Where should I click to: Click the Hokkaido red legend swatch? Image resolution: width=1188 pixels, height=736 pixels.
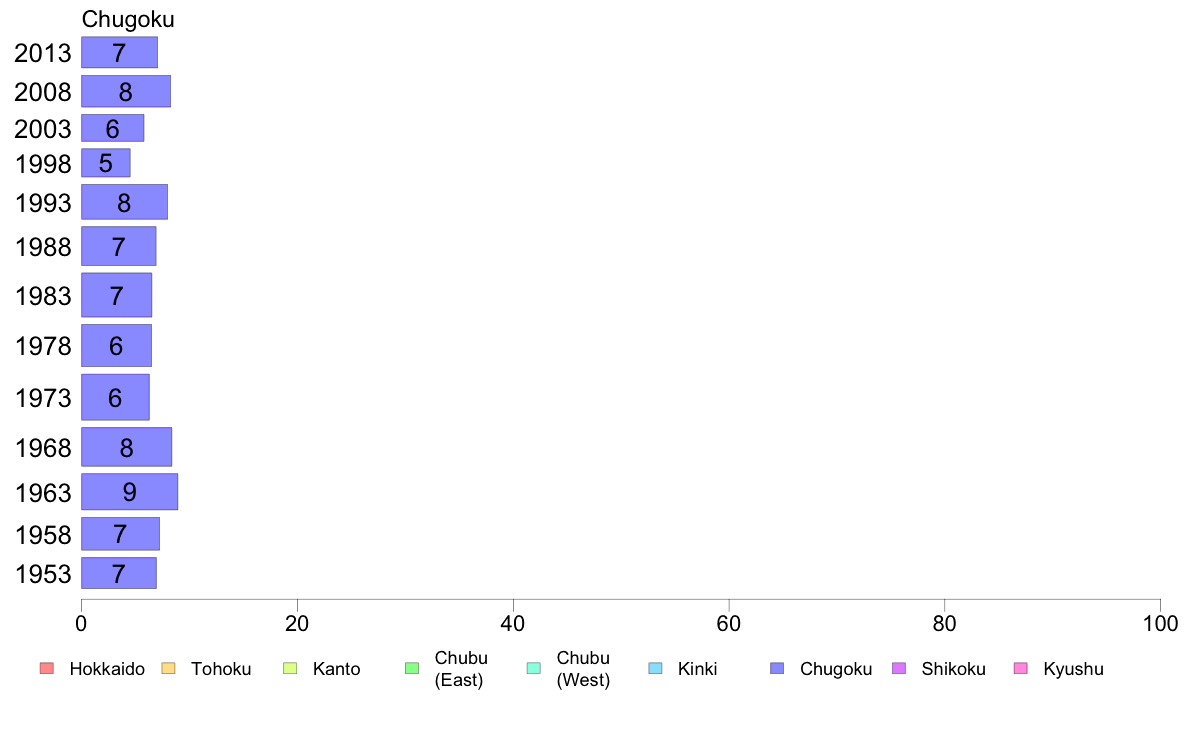coord(47,668)
